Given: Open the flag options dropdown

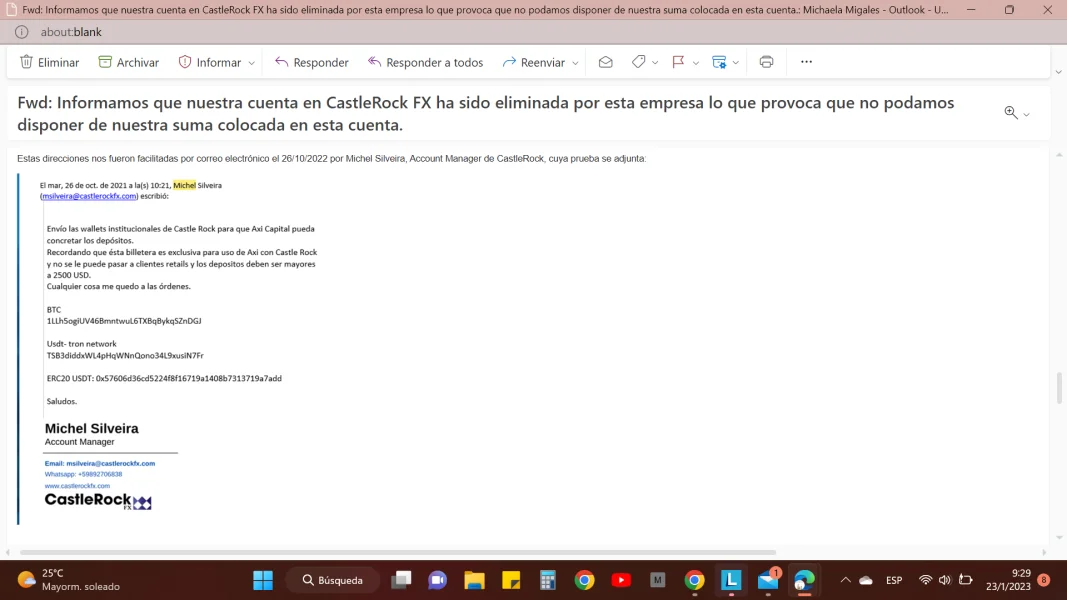Looking at the screenshot, I should pyautogui.click(x=695, y=63).
